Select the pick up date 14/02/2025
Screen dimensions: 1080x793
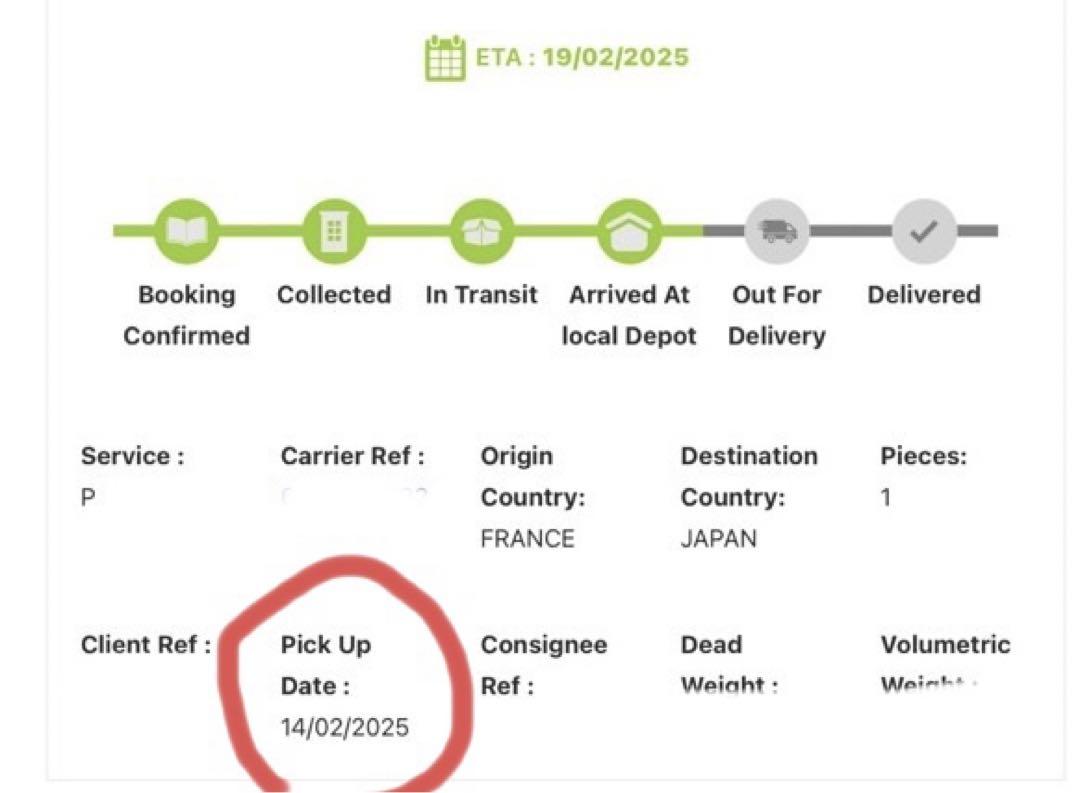[x=345, y=728]
